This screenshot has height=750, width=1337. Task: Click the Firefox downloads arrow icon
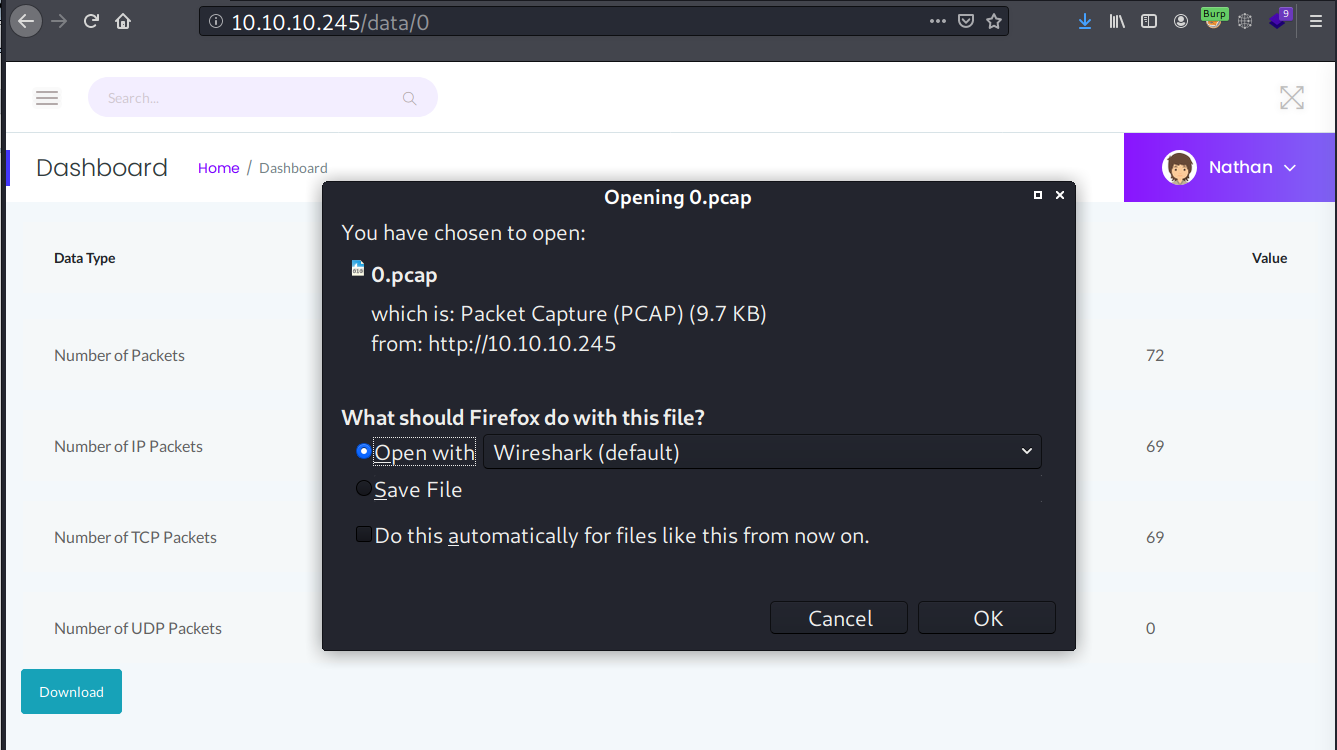click(x=1085, y=21)
